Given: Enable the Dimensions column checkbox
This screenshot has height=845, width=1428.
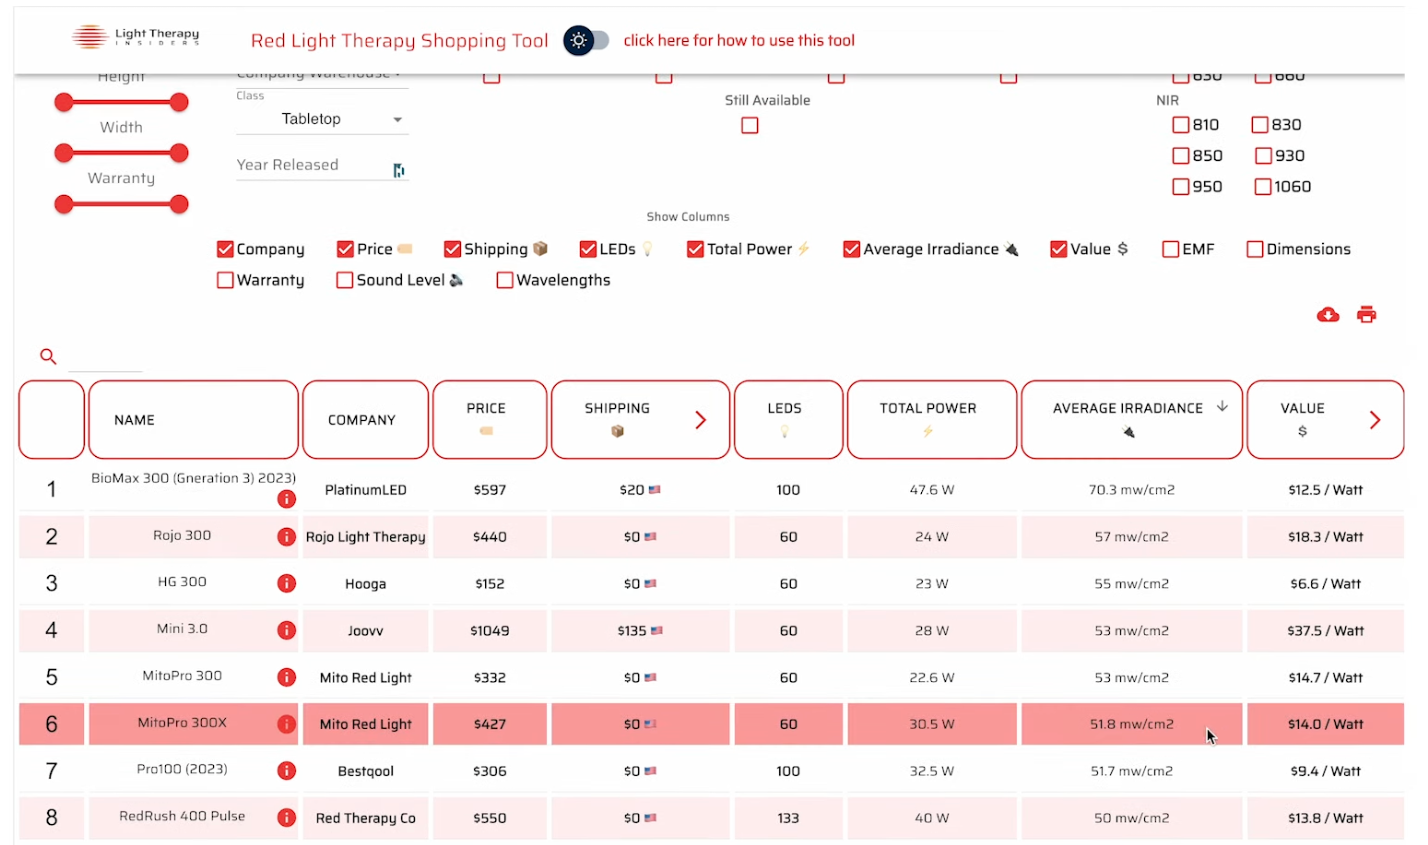Looking at the screenshot, I should tap(1254, 249).
